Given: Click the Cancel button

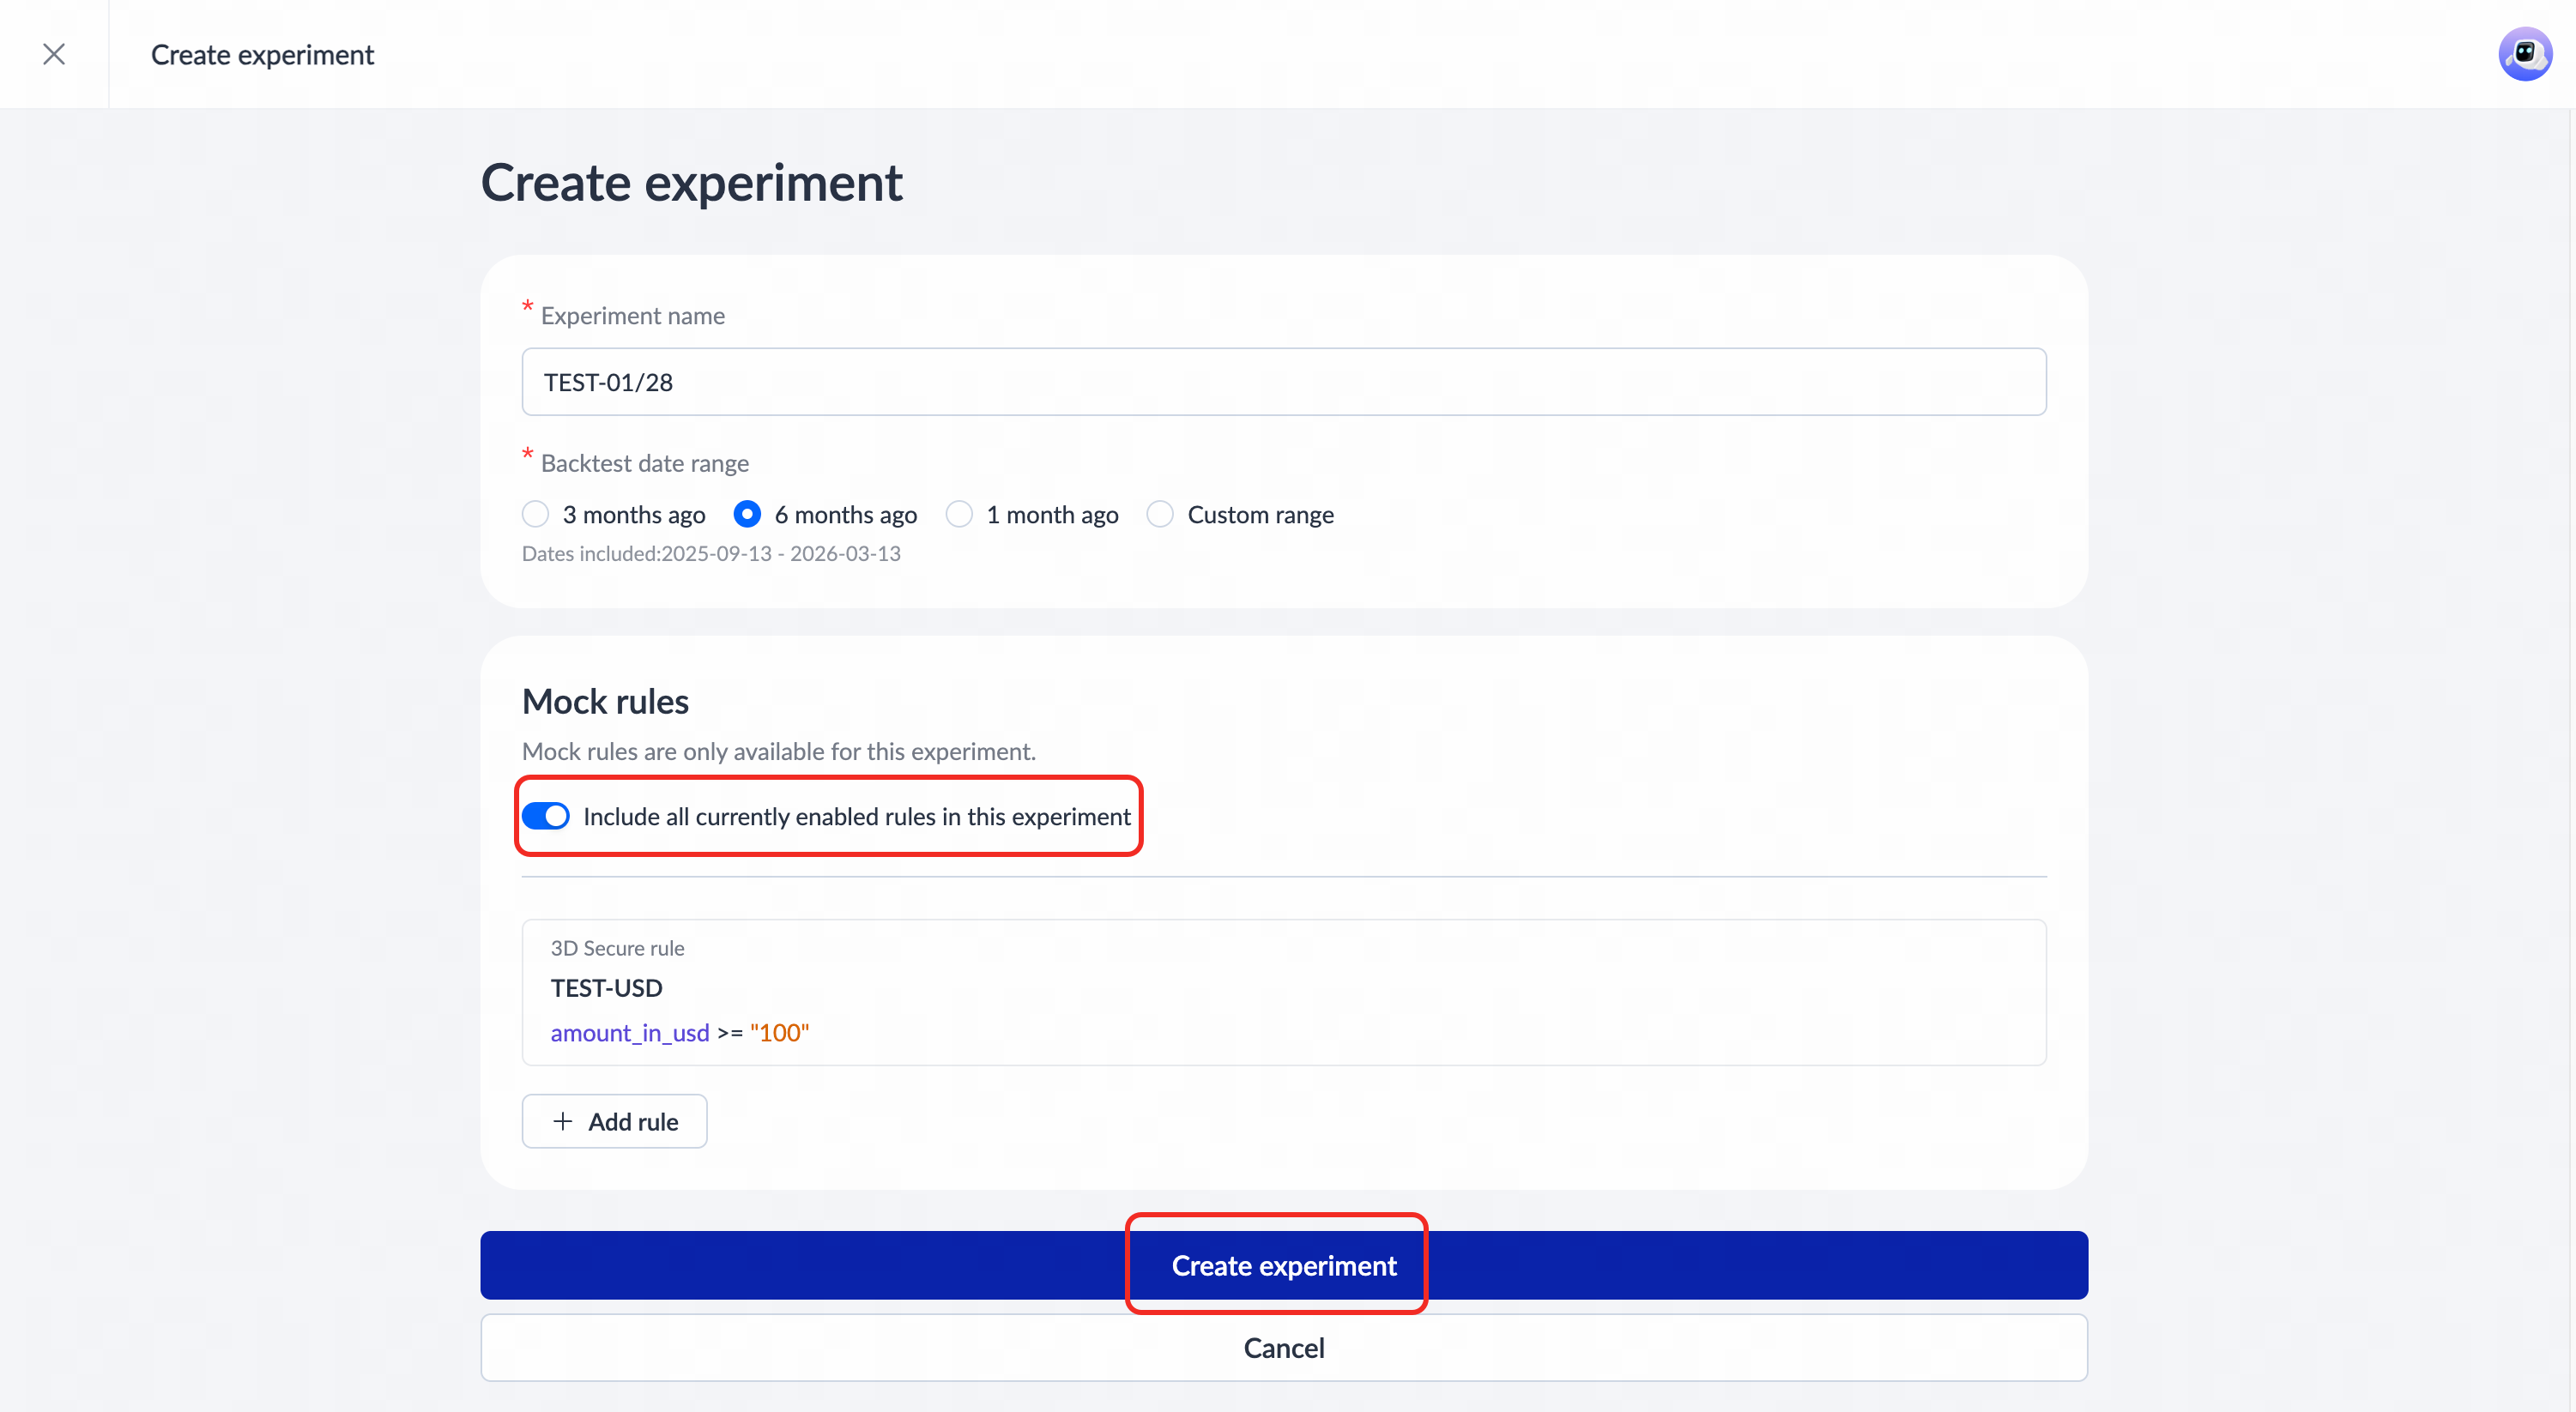Looking at the screenshot, I should point(1283,1348).
